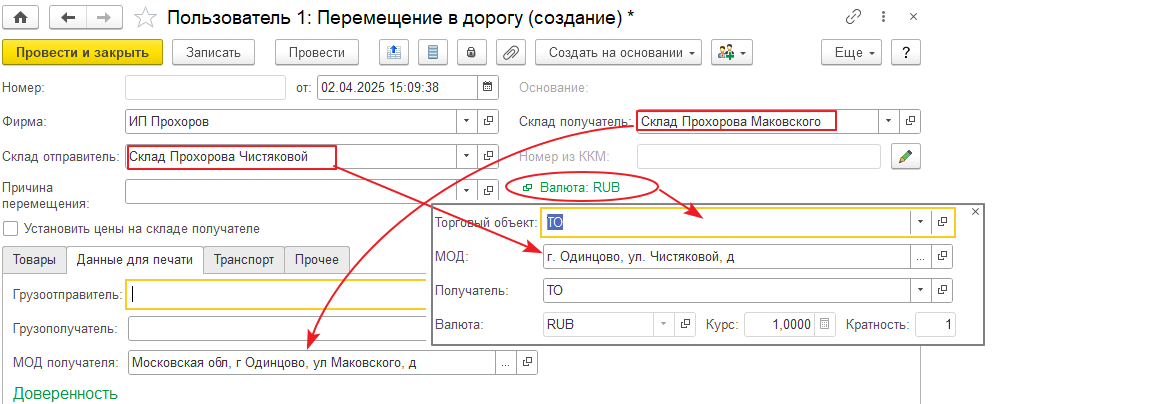1161x404 pixels.
Task: Open the Транспорт tab
Action: (x=244, y=259)
